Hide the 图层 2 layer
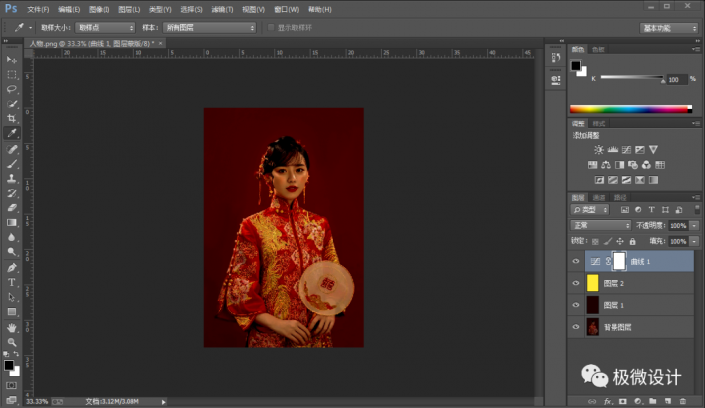The width and height of the screenshot is (705, 408). coord(576,283)
